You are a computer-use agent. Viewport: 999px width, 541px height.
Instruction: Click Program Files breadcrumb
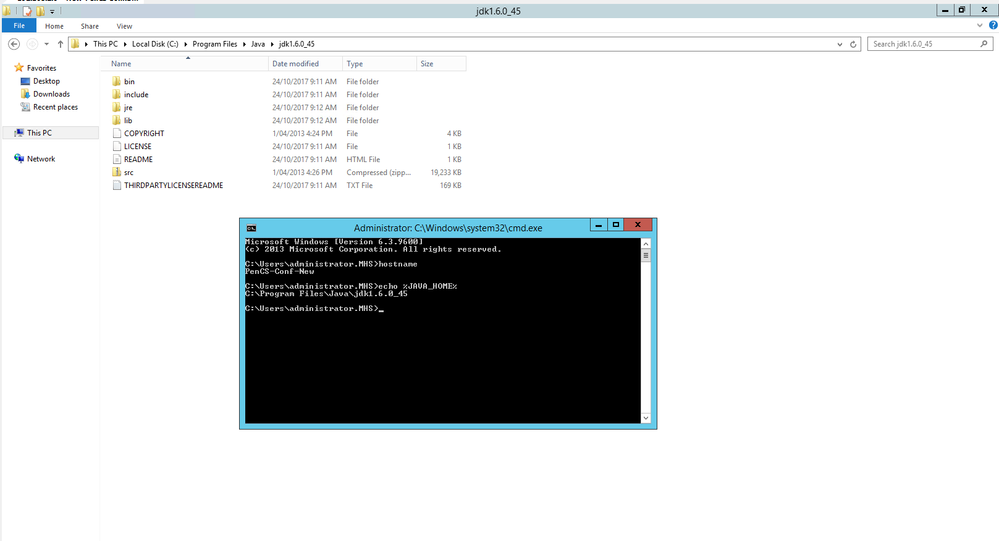coord(215,44)
